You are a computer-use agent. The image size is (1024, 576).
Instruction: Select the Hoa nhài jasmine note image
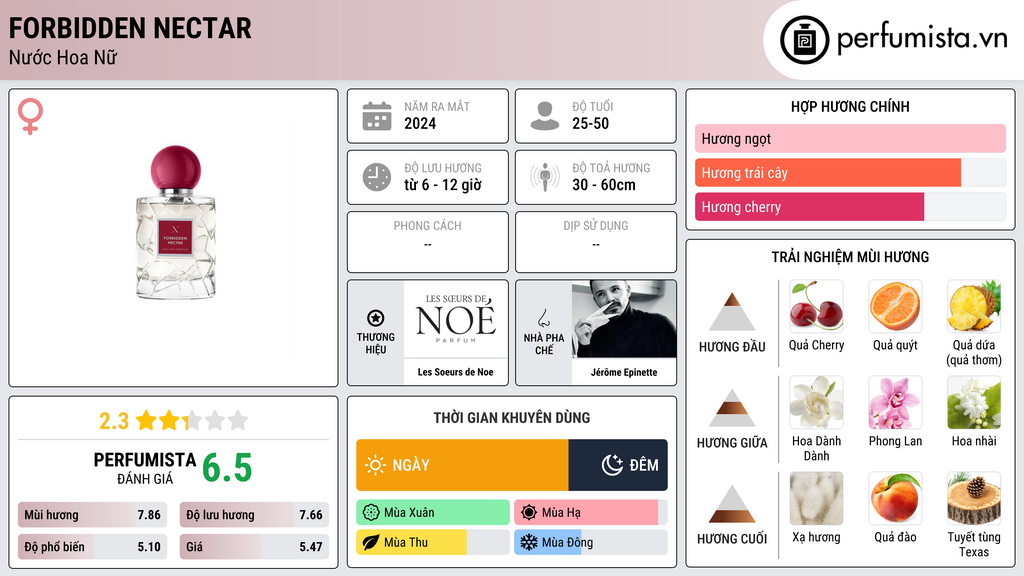974,402
